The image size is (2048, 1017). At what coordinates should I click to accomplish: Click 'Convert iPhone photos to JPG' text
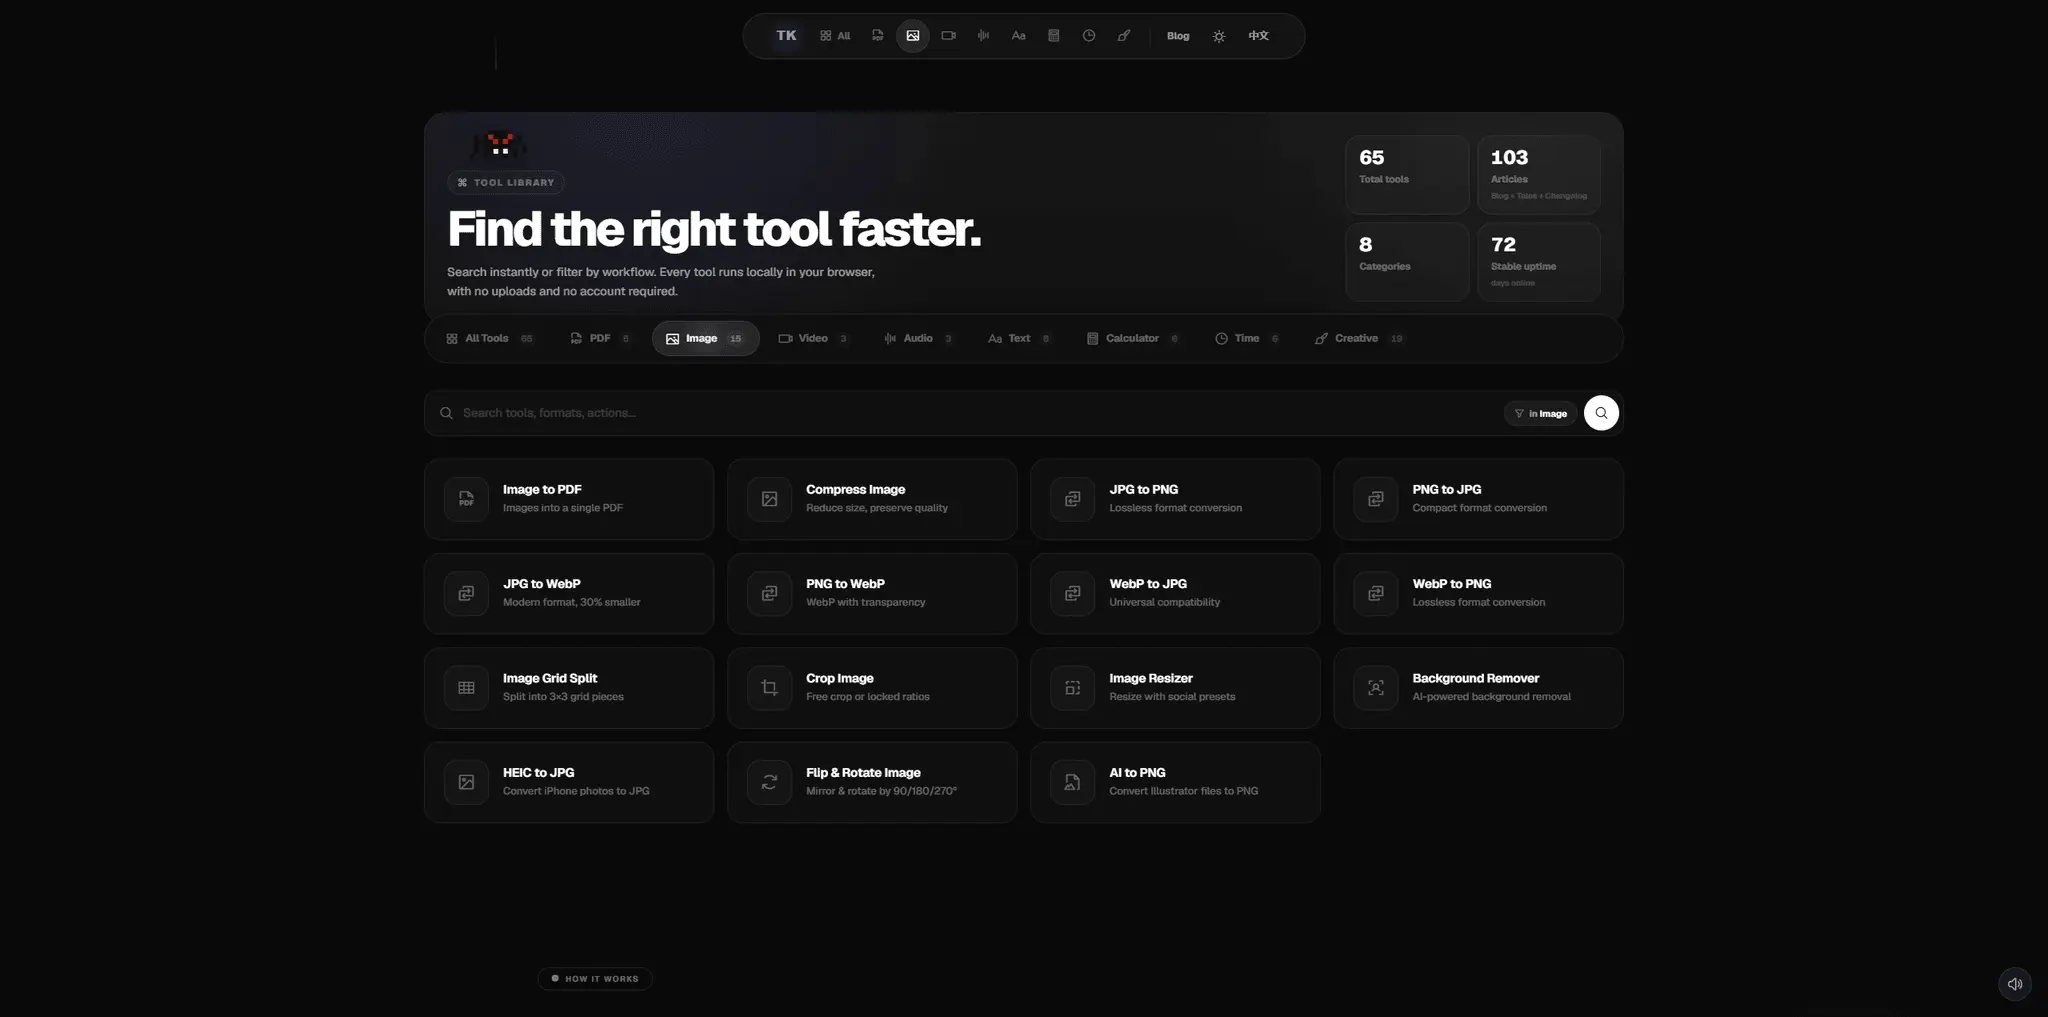(576, 791)
